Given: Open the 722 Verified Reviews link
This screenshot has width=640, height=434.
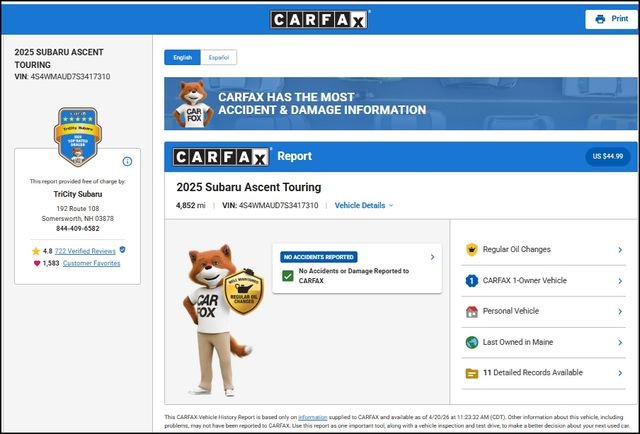Looking at the screenshot, I should (x=85, y=250).
